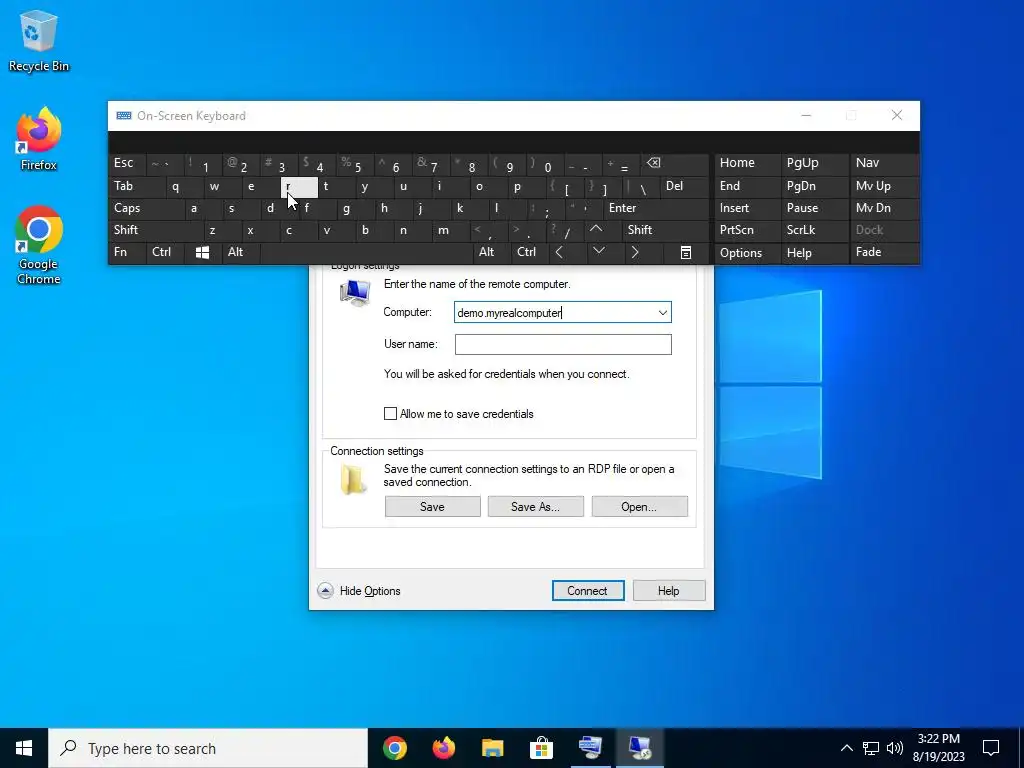
Task: Select the Google Chrome desktop shortcut
Action: (39, 245)
